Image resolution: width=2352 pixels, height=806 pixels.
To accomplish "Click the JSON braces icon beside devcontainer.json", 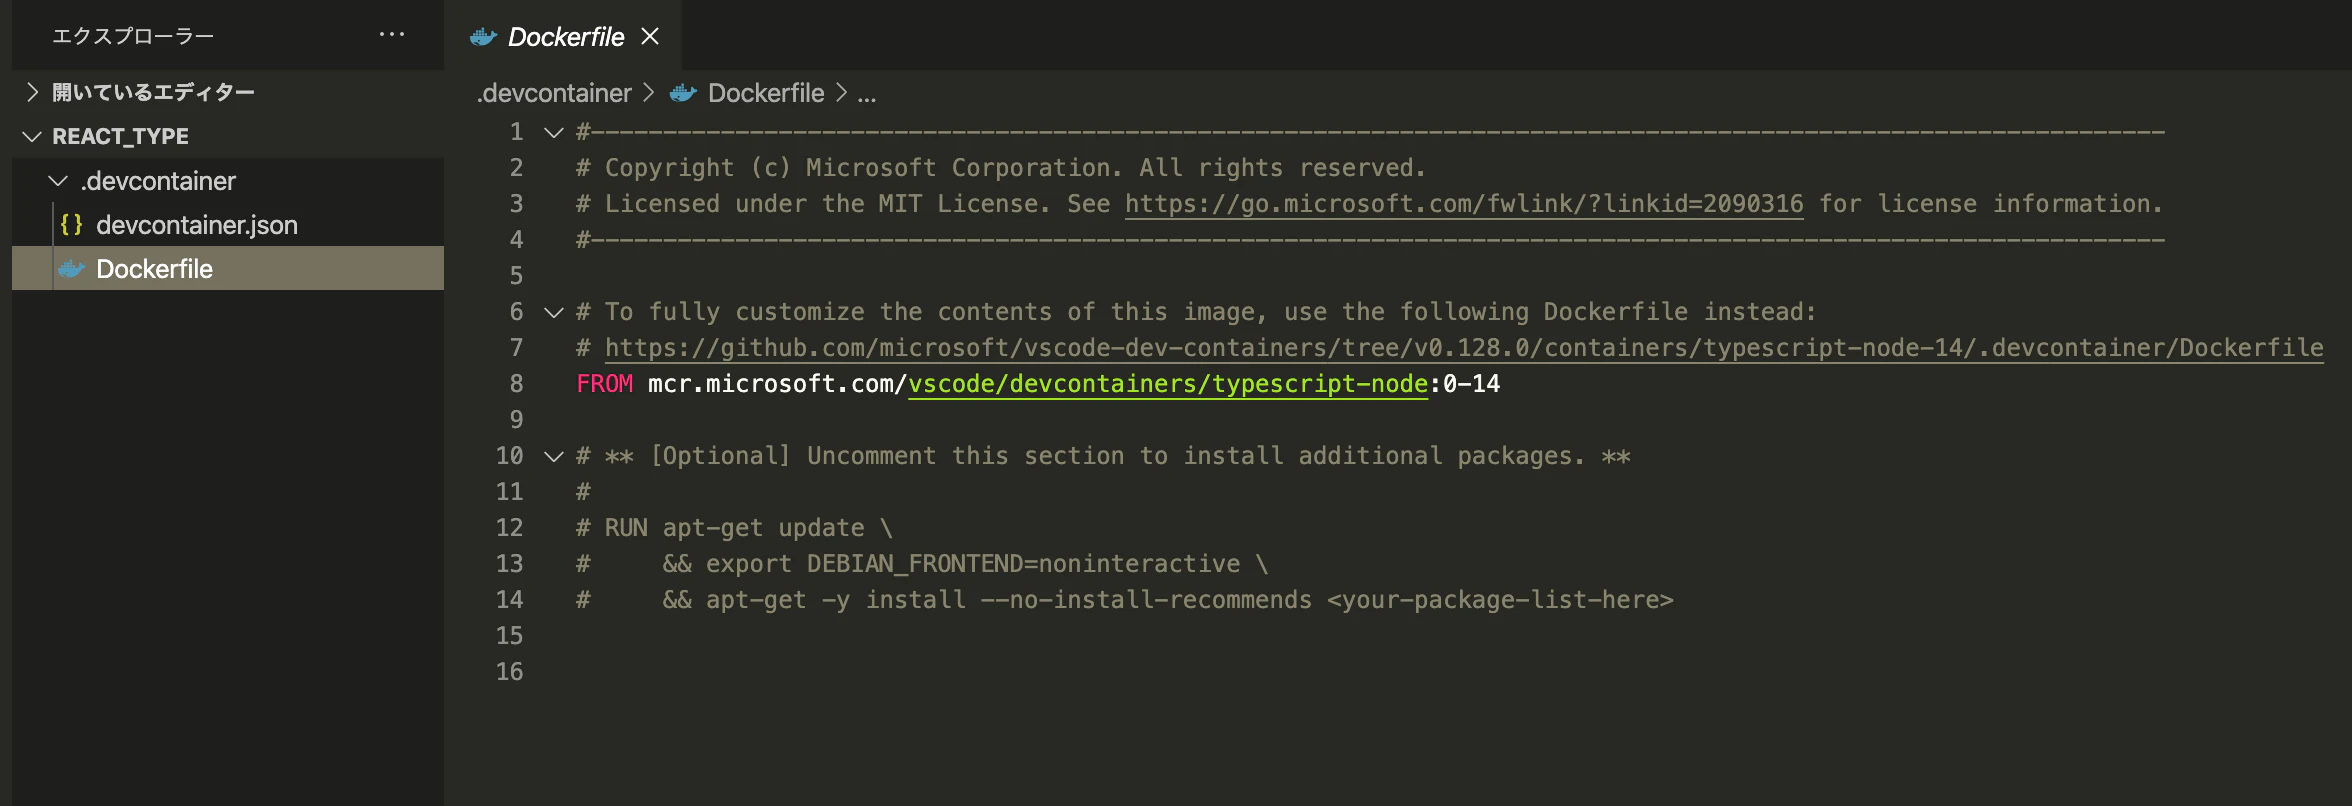I will click(x=71, y=225).
